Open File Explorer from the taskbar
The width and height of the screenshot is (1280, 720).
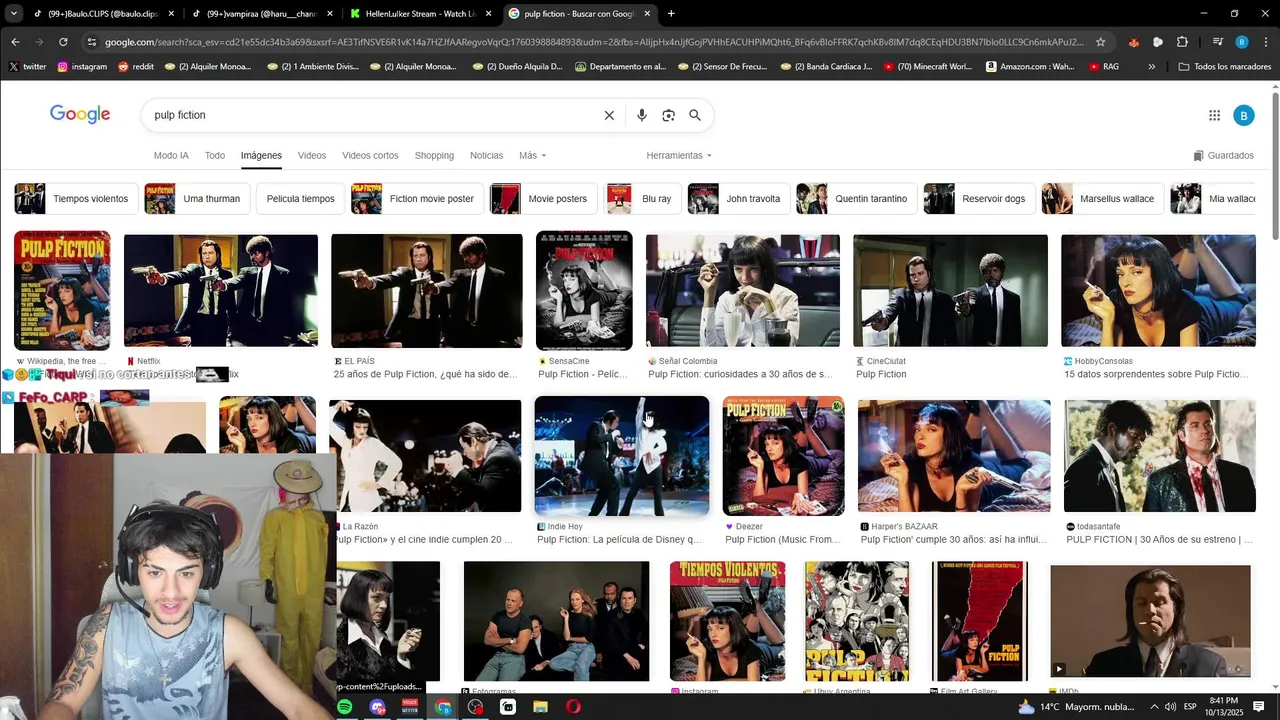click(x=540, y=707)
